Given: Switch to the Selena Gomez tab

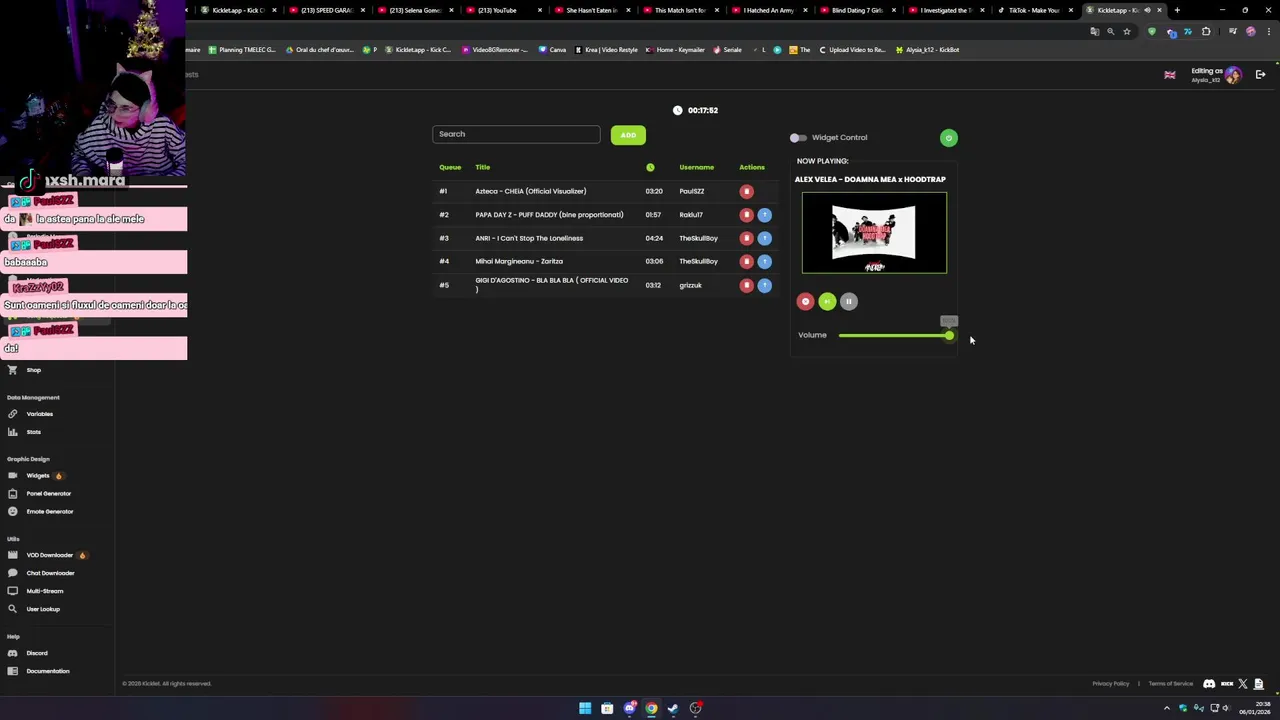Looking at the screenshot, I should coord(415,10).
